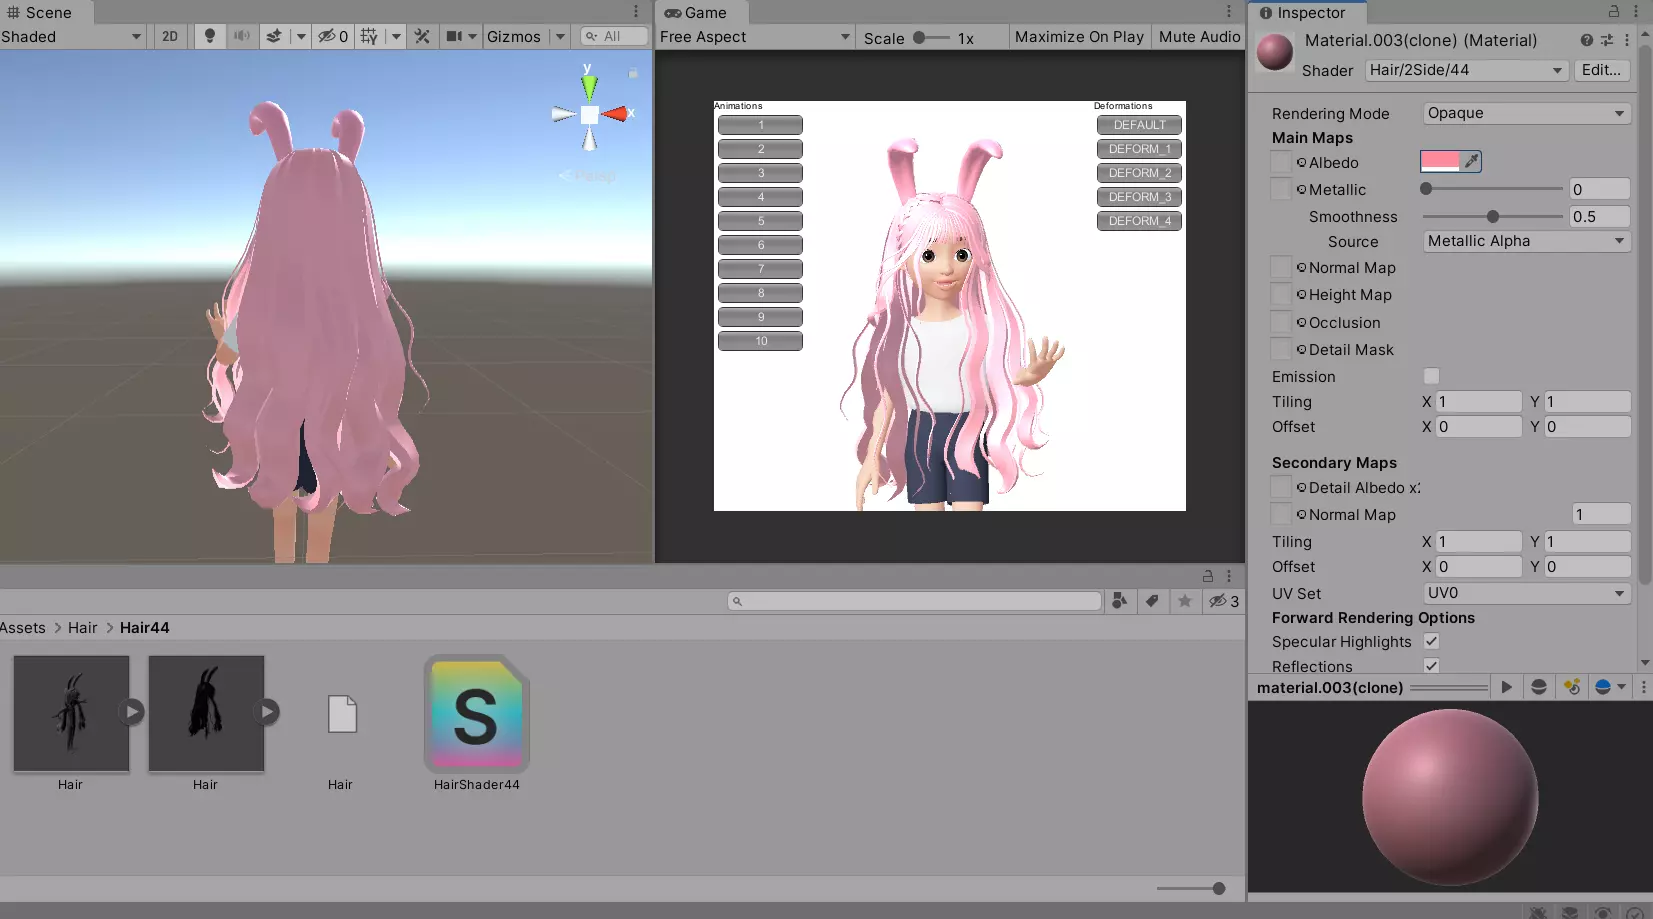Go to Assets in breadcrumb path
Screen dimensions: 1653x919
coord(22,627)
